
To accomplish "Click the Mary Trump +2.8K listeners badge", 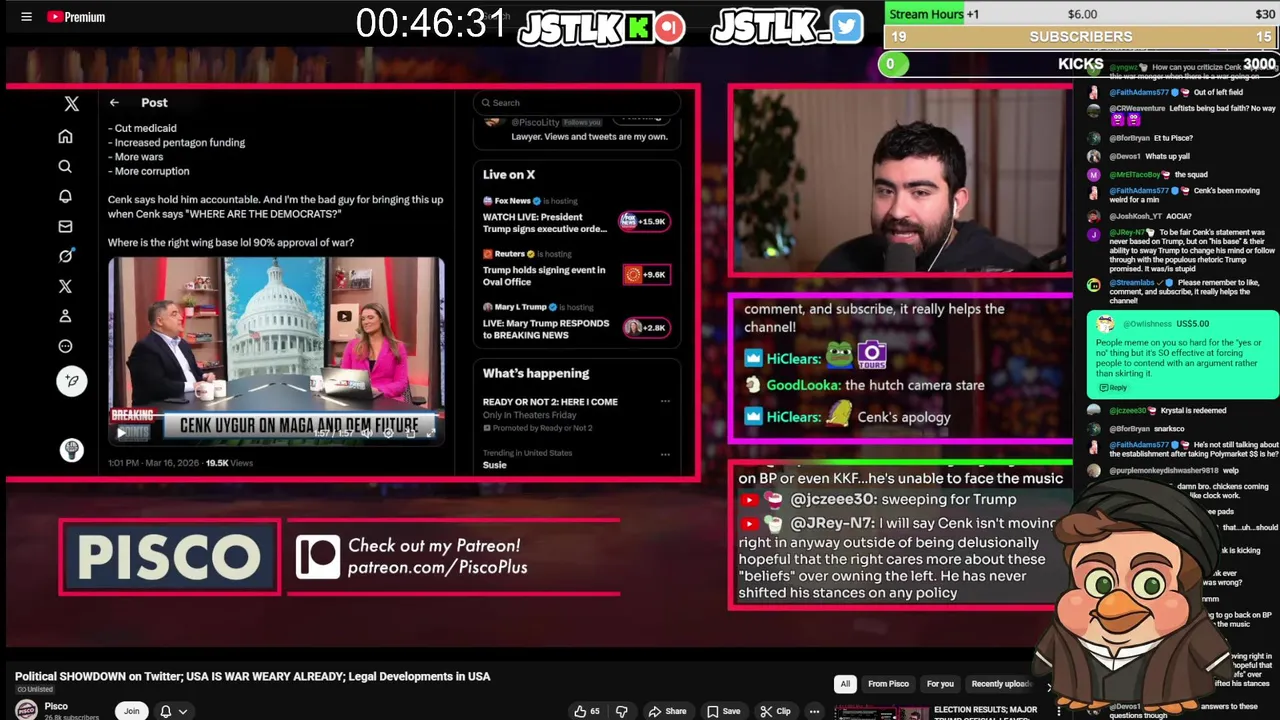I will tap(647, 327).
